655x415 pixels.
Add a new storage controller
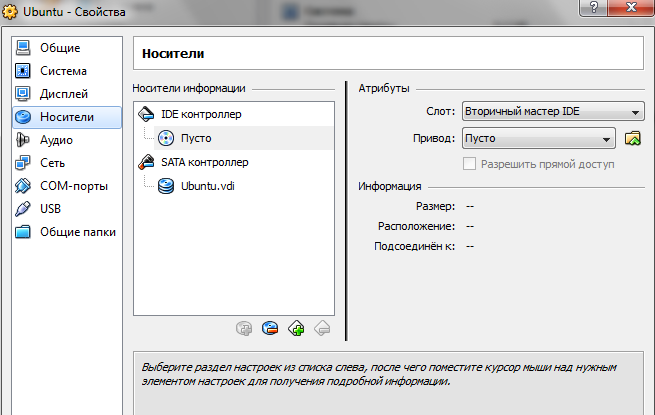pos(296,328)
